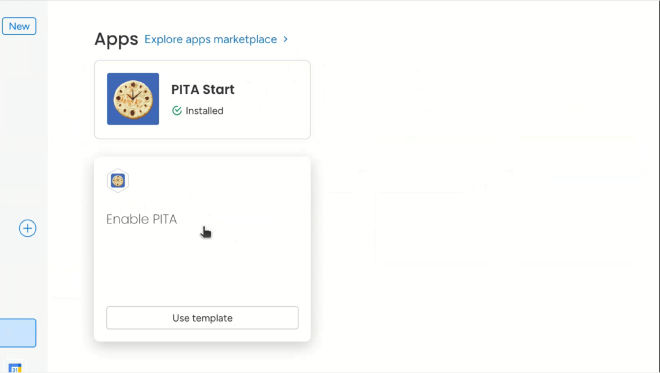Open the Explore apps marketplace link

[x=210, y=39]
